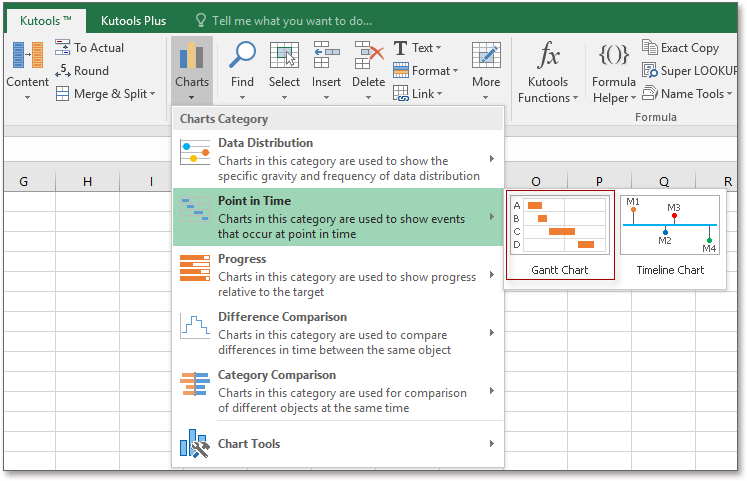Select column O header
The height and width of the screenshot is (481, 747).
[x=536, y=181]
